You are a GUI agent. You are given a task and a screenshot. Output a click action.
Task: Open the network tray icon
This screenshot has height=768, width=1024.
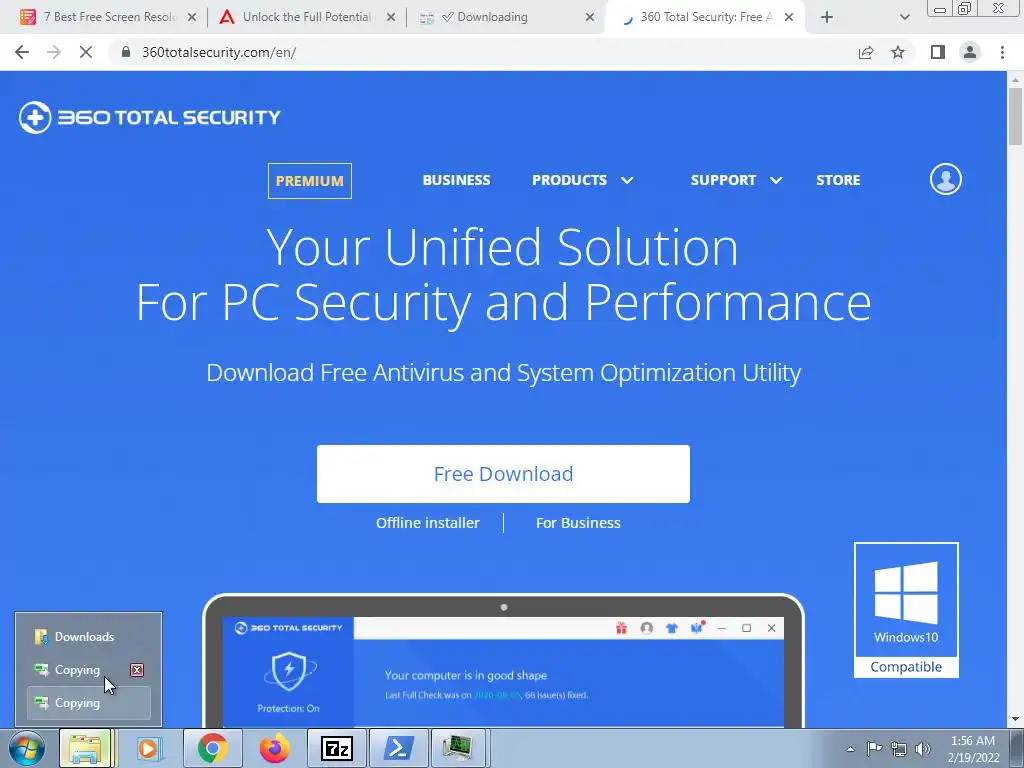(x=899, y=749)
